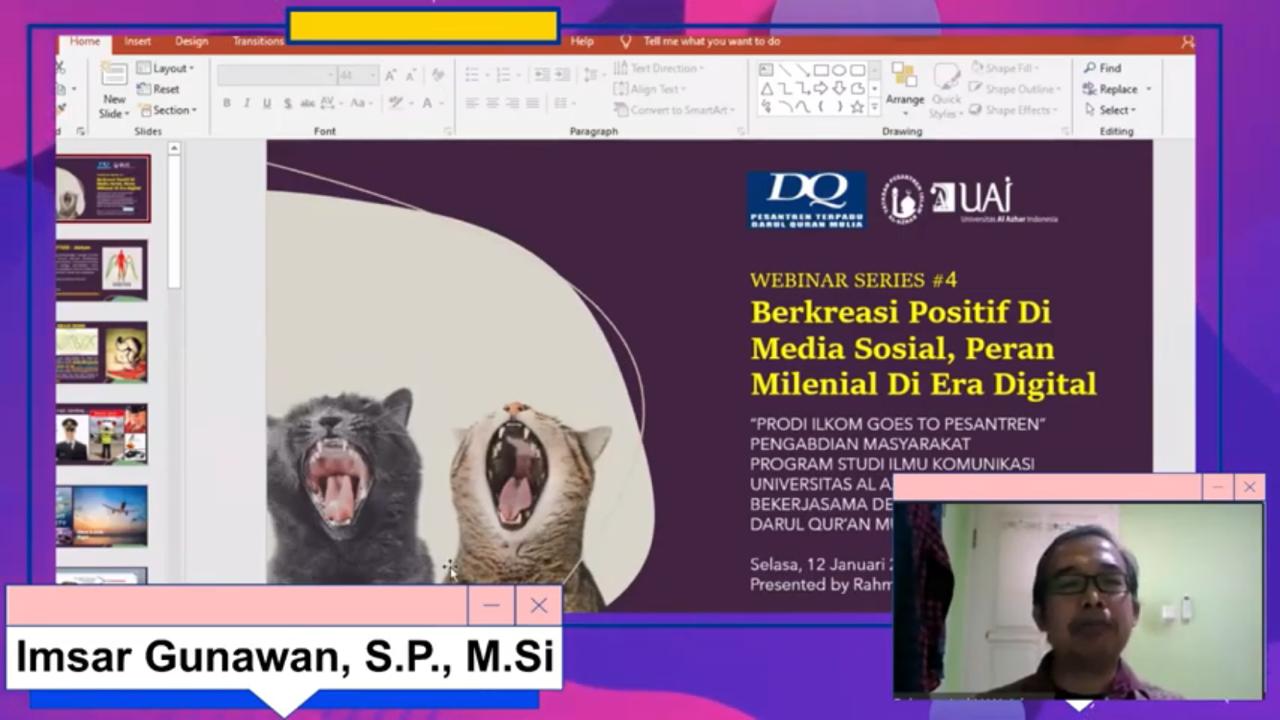Reset the slide layout
Screen dimensions: 1280x720
click(159, 89)
